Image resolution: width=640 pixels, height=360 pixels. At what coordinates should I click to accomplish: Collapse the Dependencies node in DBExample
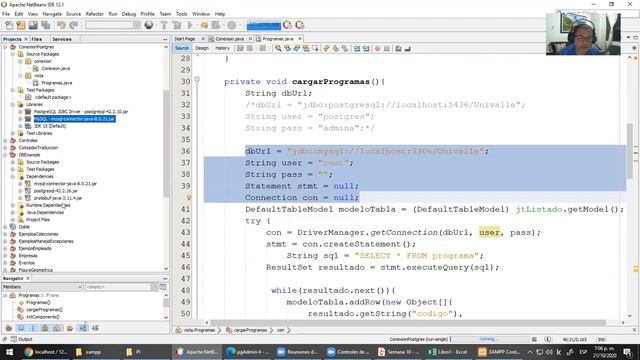tap(13, 176)
